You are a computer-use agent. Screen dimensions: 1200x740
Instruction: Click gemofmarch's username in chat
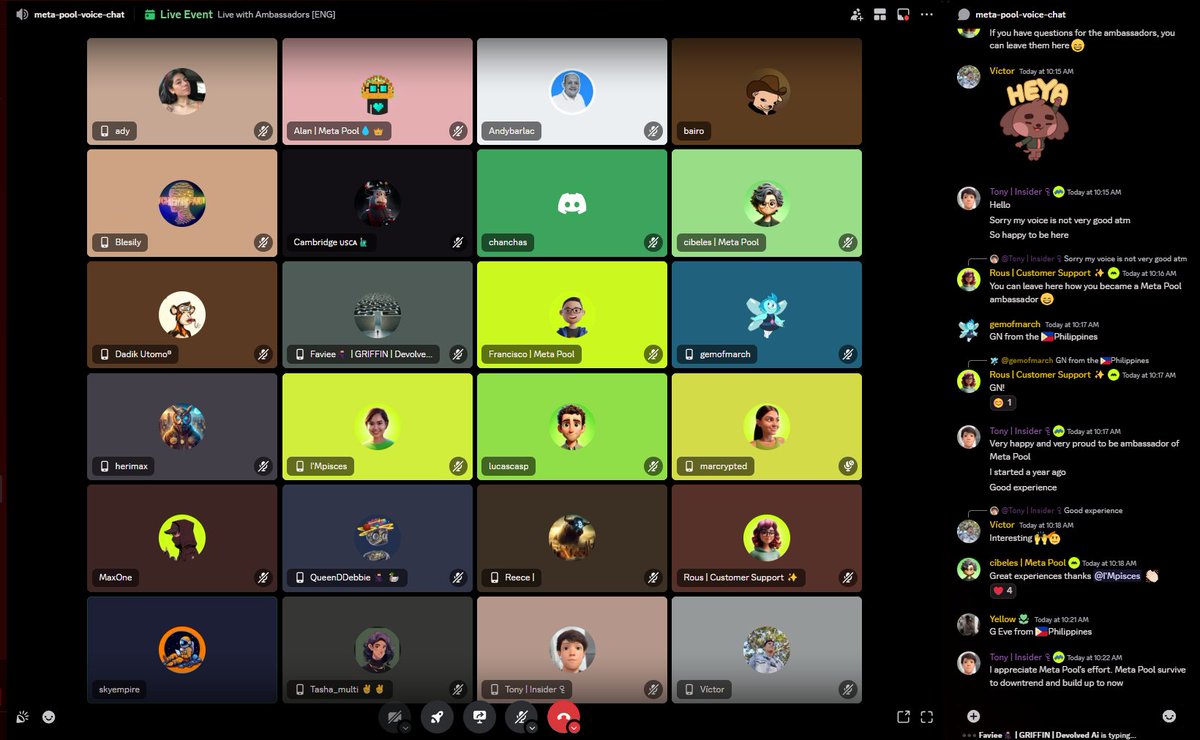tap(1015, 324)
